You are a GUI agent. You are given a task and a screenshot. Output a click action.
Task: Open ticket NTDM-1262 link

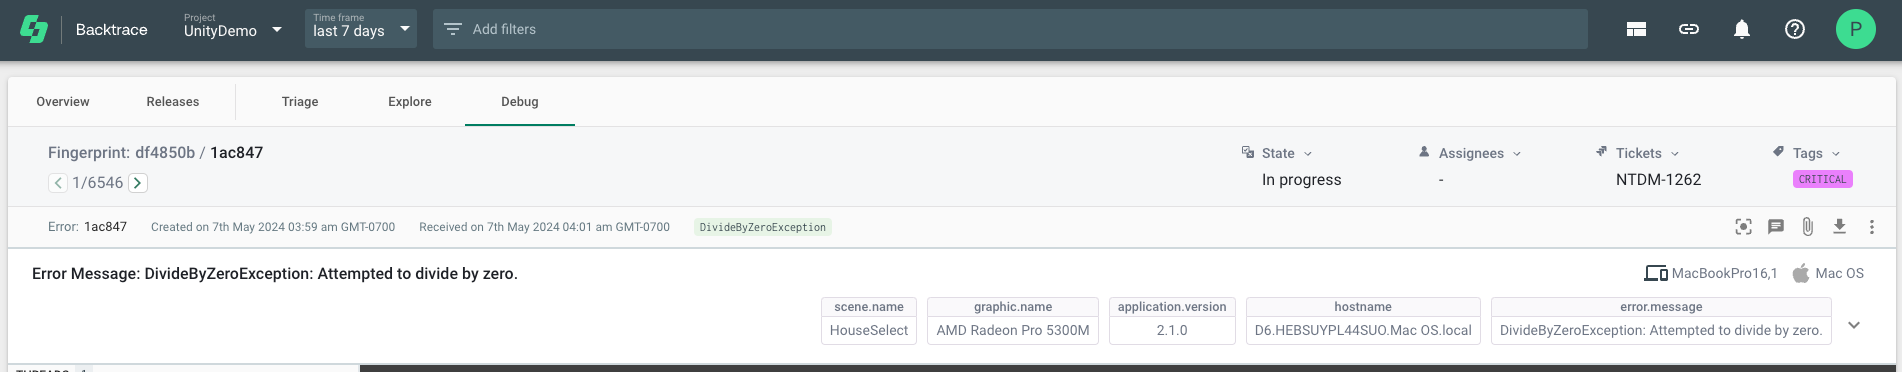coord(1658,180)
